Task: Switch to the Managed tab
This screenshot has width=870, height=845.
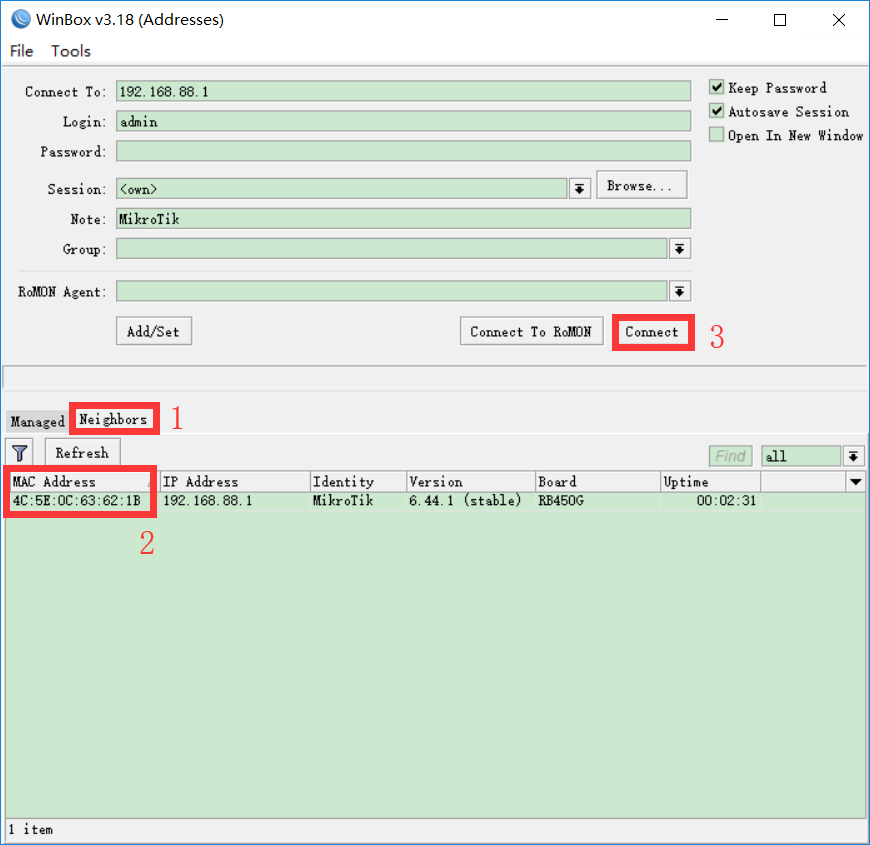Action: [37, 421]
